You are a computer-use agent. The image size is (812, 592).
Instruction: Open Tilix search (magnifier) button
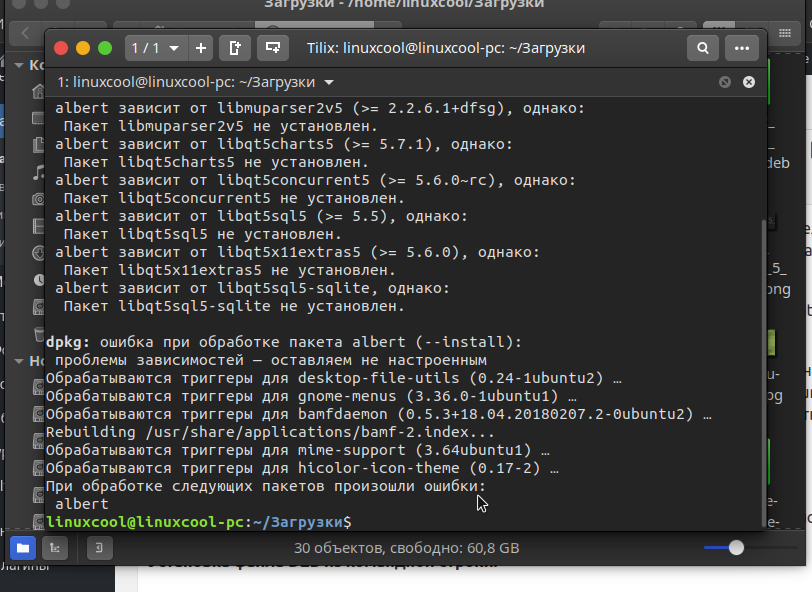703,47
